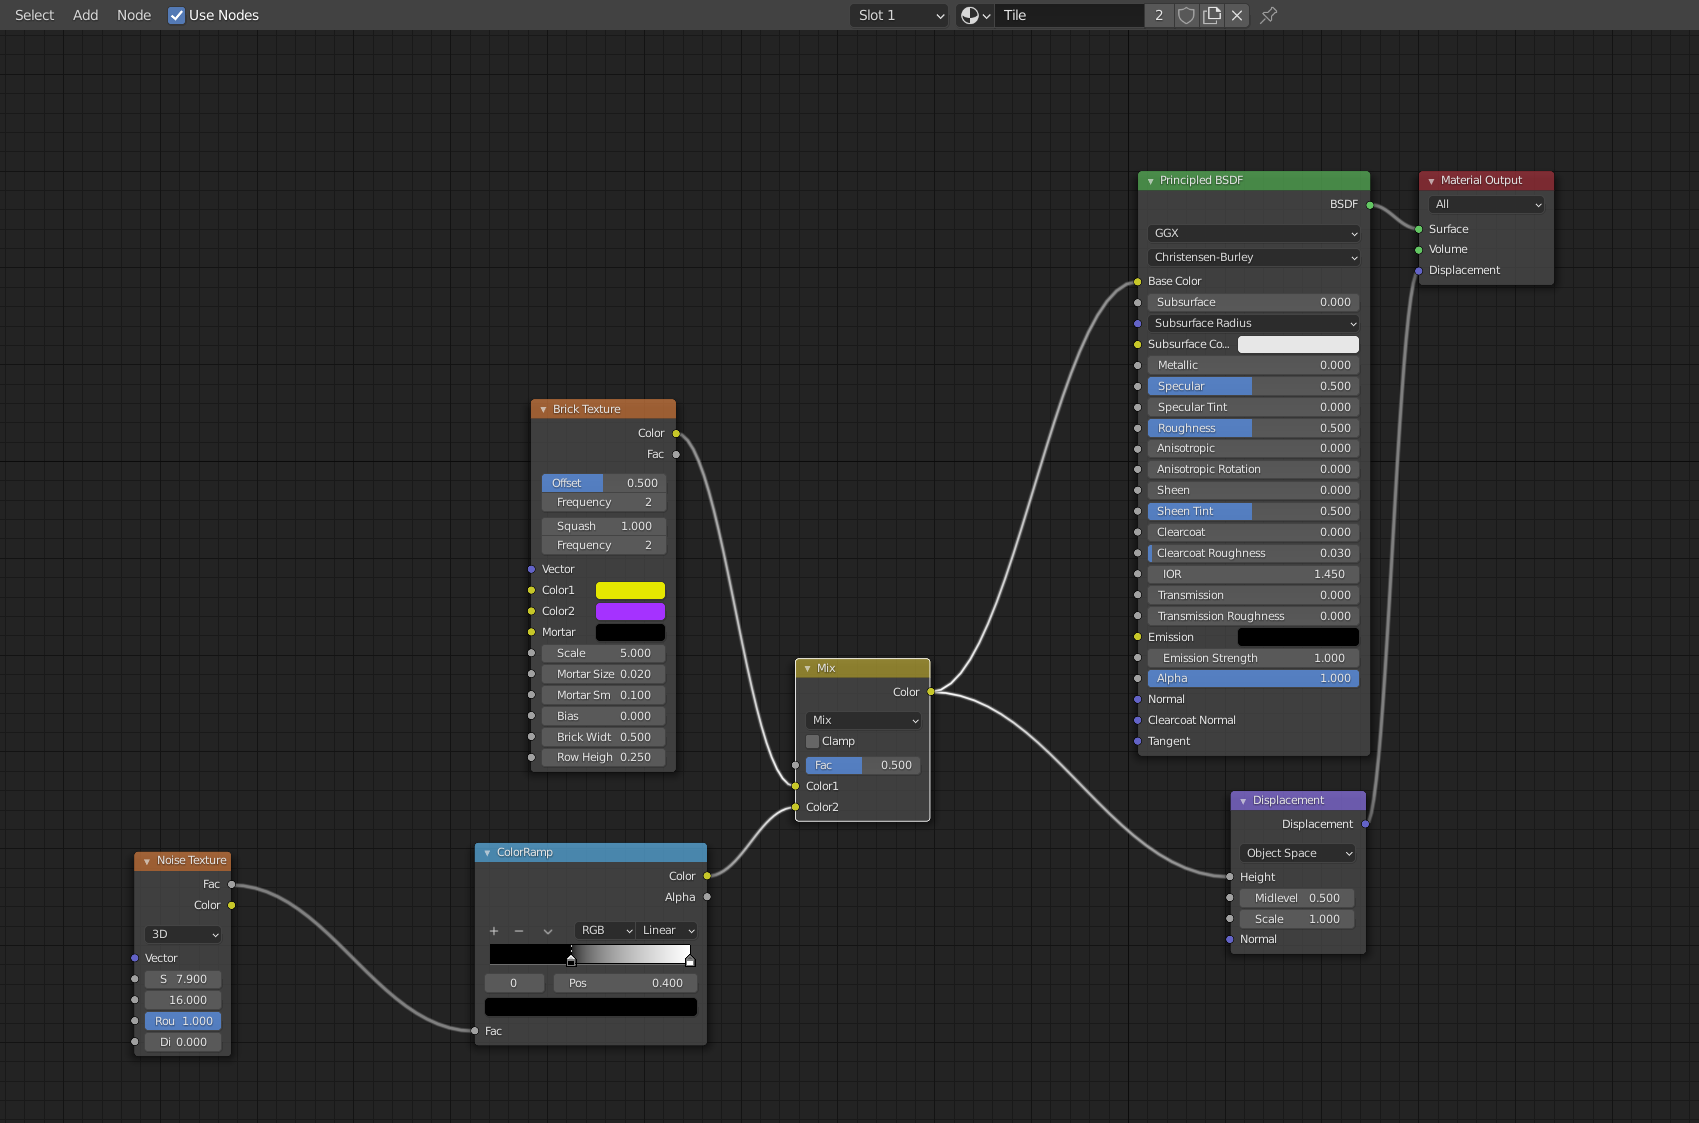The width and height of the screenshot is (1699, 1123).
Task: Collapse the Brick Texture node
Action: click(544, 410)
